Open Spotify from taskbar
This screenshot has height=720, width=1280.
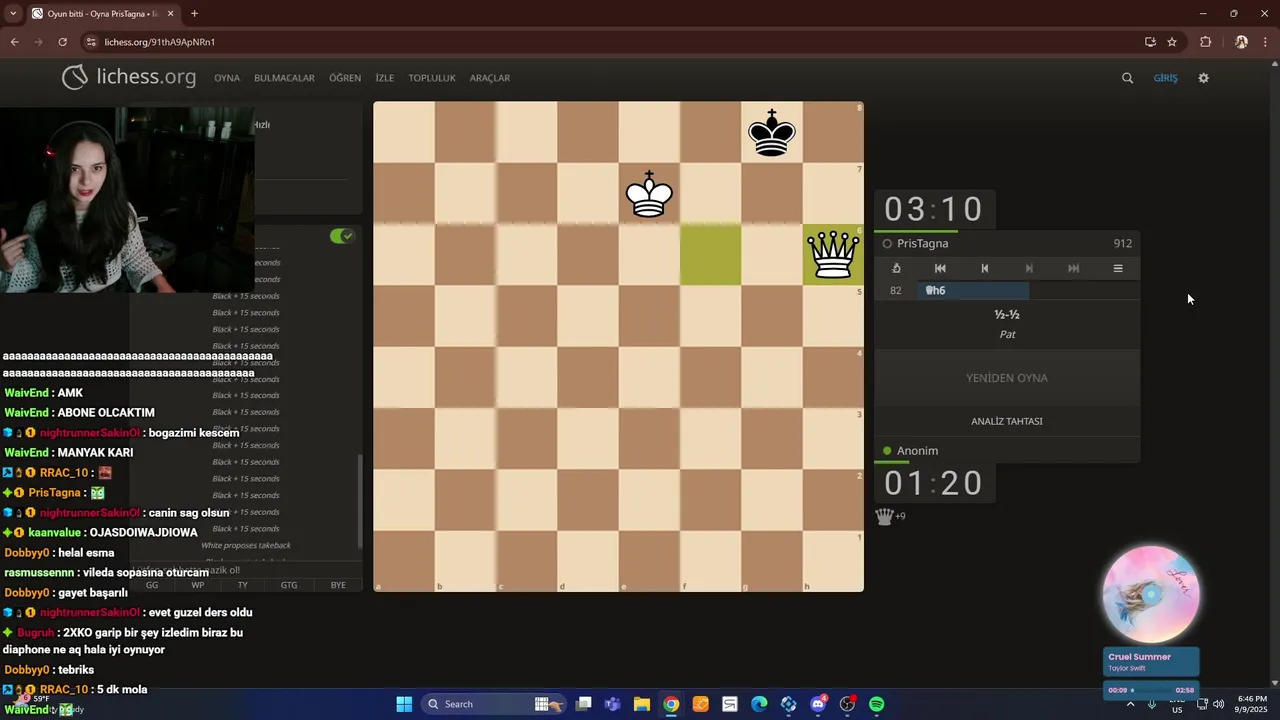click(877, 704)
